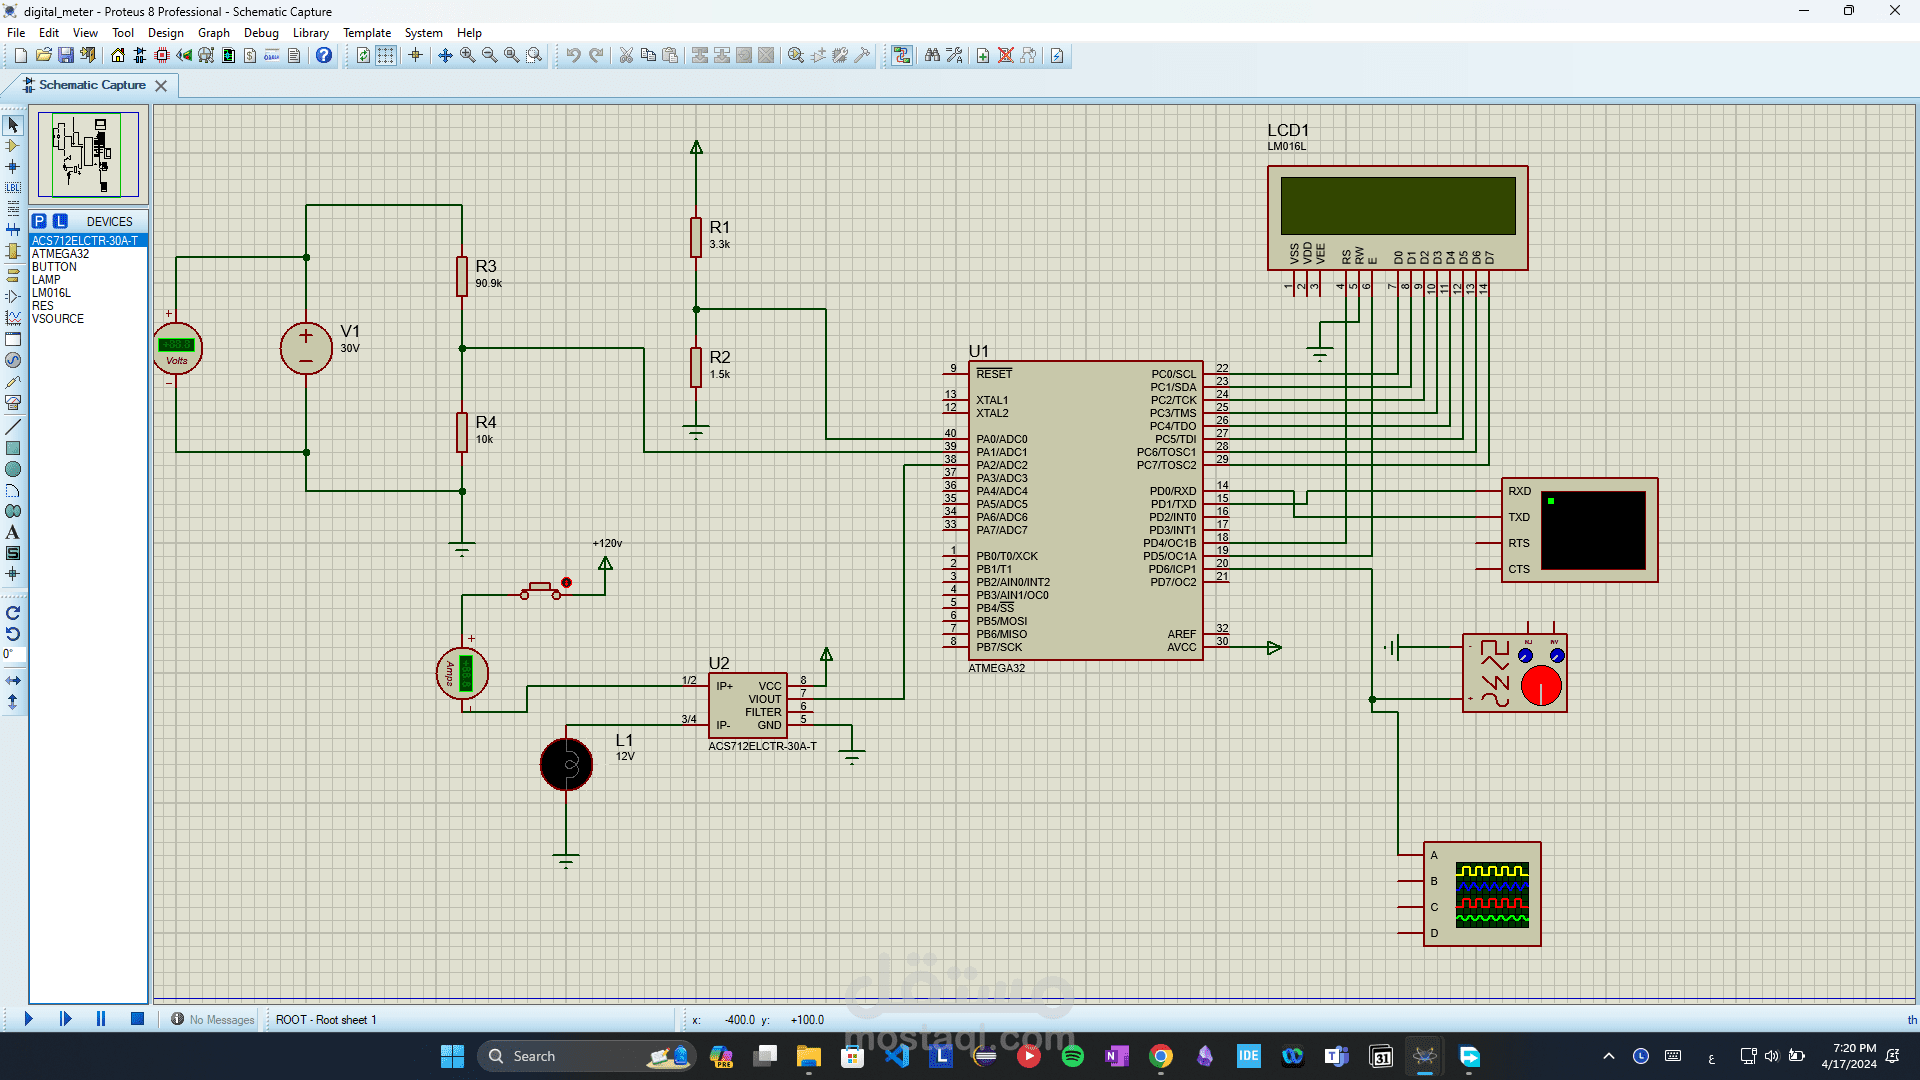The image size is (1920, 1080).
Task: Open the Library menu
Action: click(x=311, y=33)
